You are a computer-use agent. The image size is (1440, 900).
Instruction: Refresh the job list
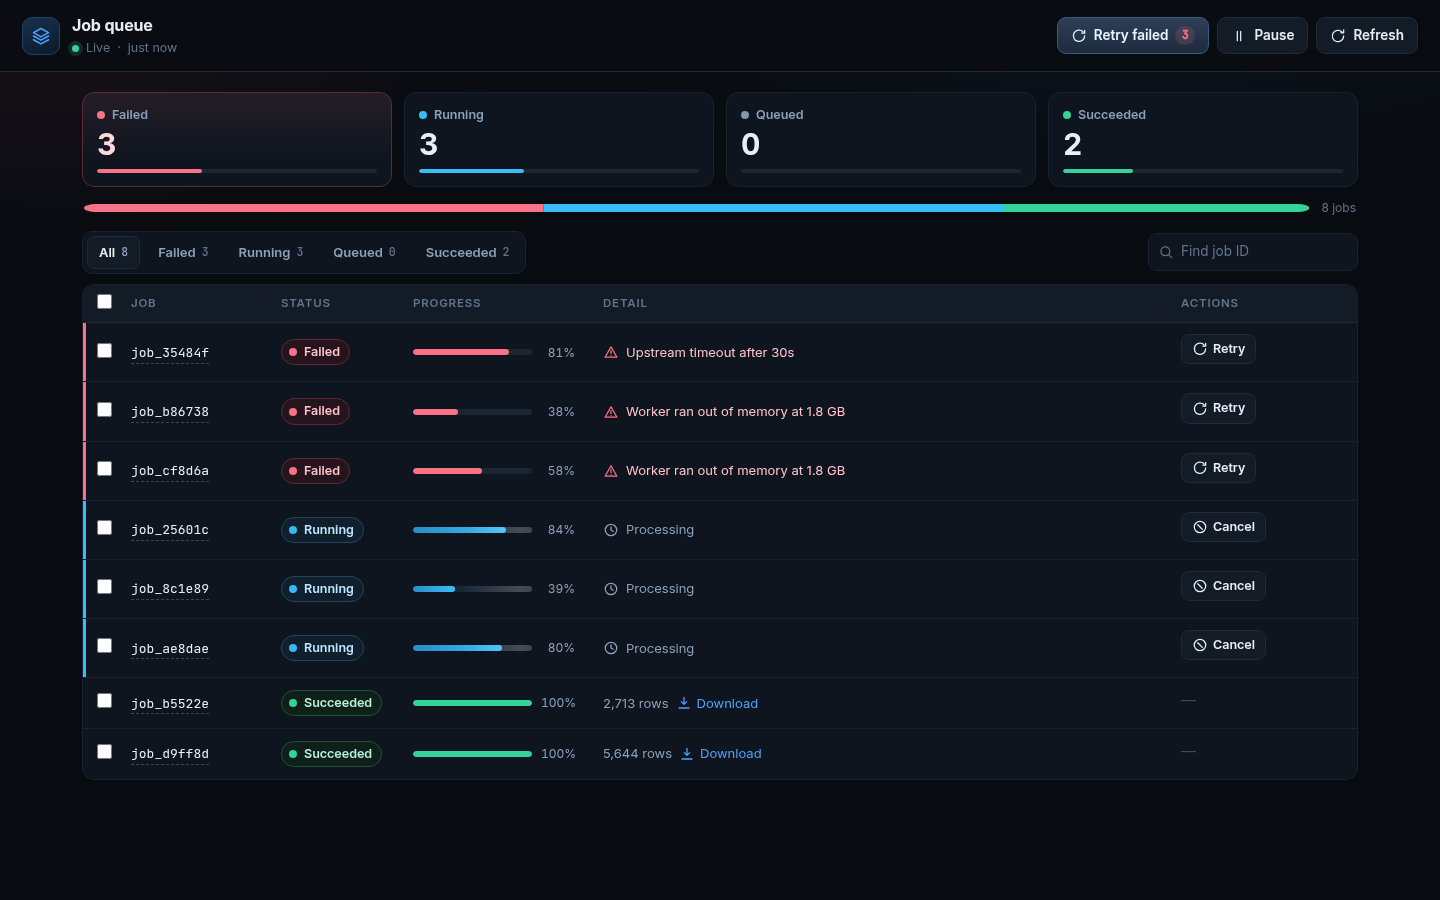[1366, 35]
